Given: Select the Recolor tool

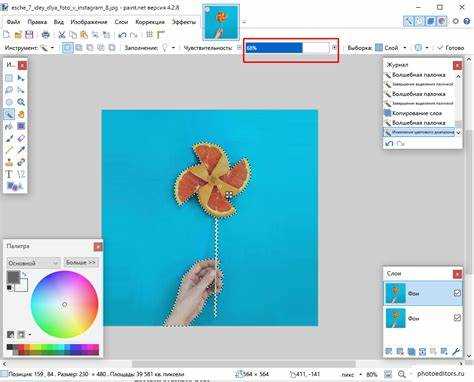Looking at the screenshot, I should click(21, 162).
